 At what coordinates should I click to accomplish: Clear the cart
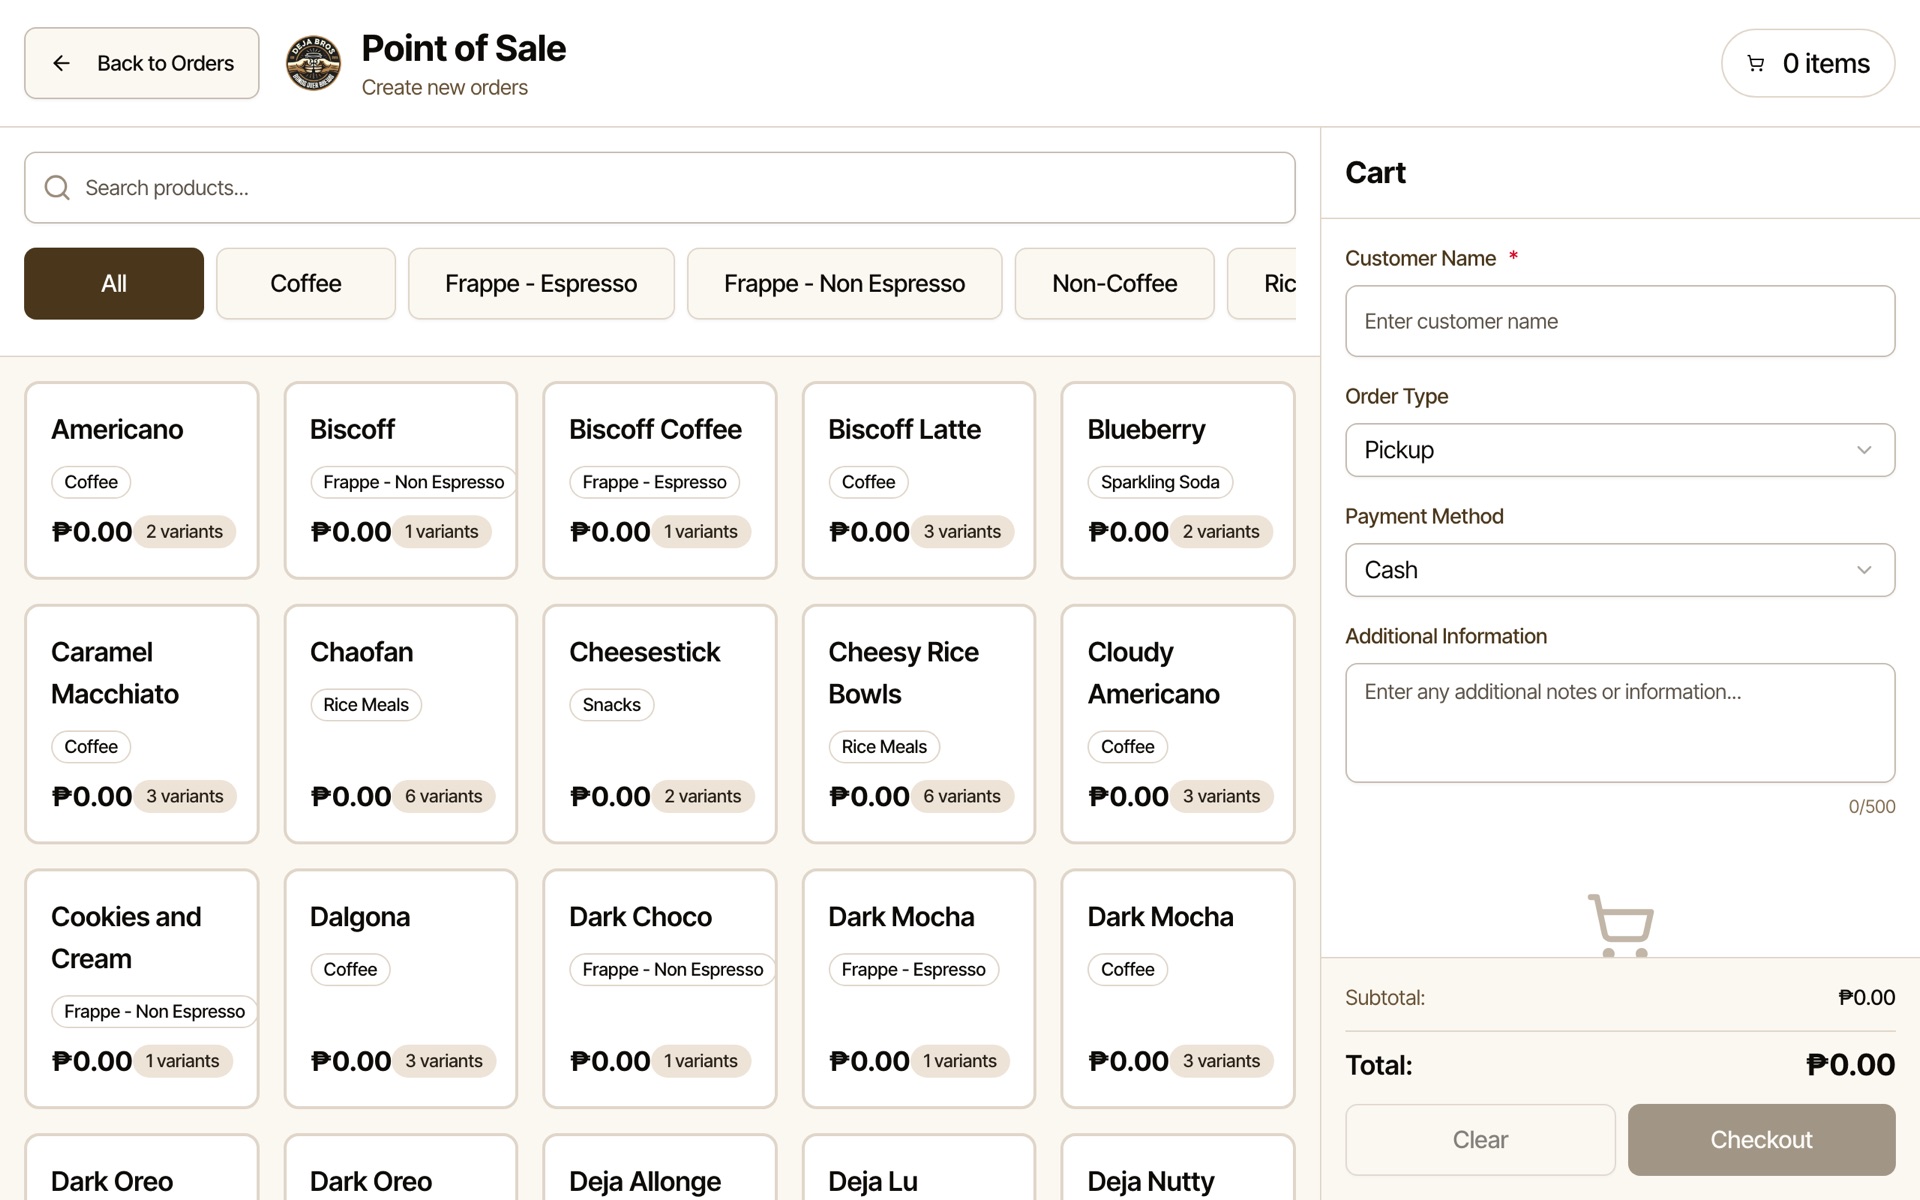click(x=1480, y=1140)
